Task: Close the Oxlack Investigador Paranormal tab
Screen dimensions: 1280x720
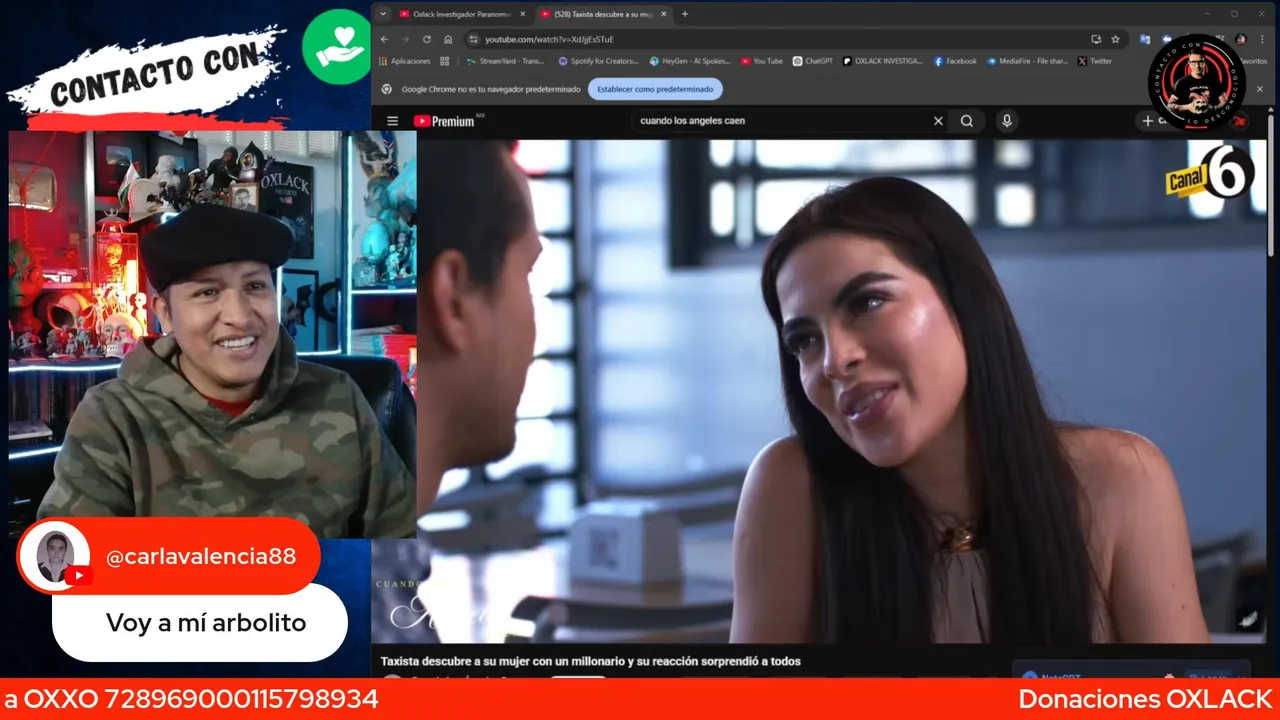Action: click(522, 14)
